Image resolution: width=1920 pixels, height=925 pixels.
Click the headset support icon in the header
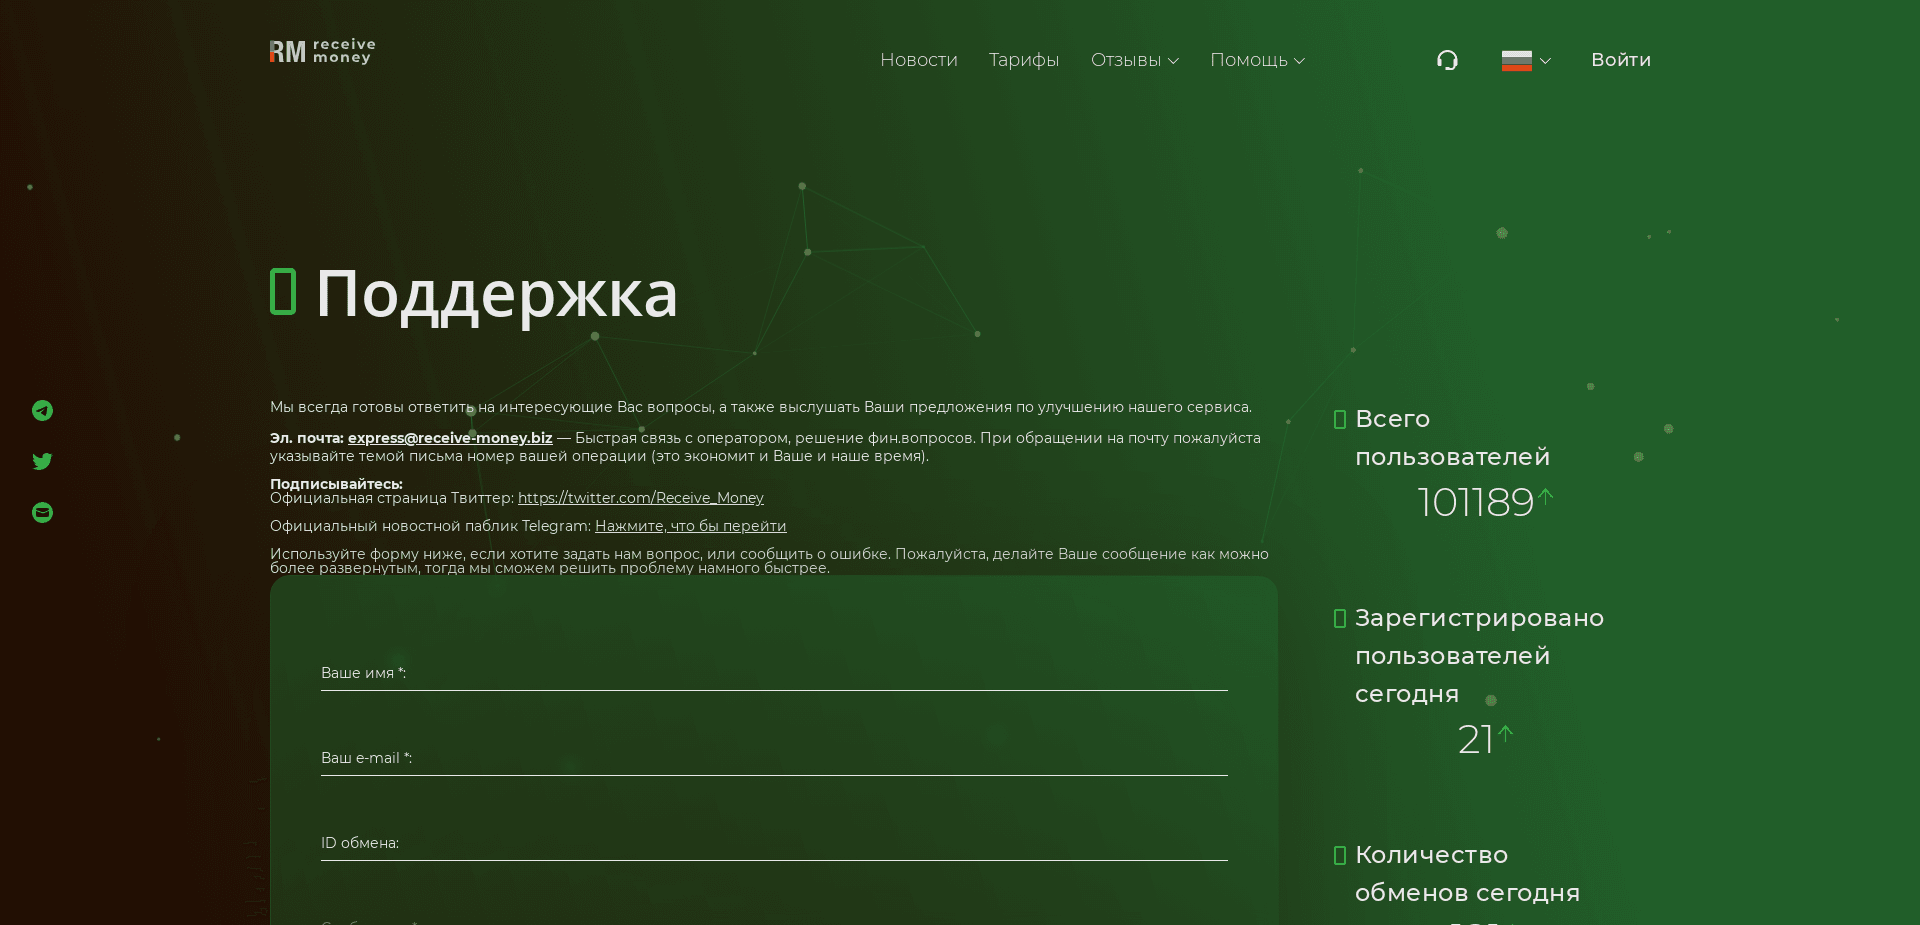coord(1447,60)
